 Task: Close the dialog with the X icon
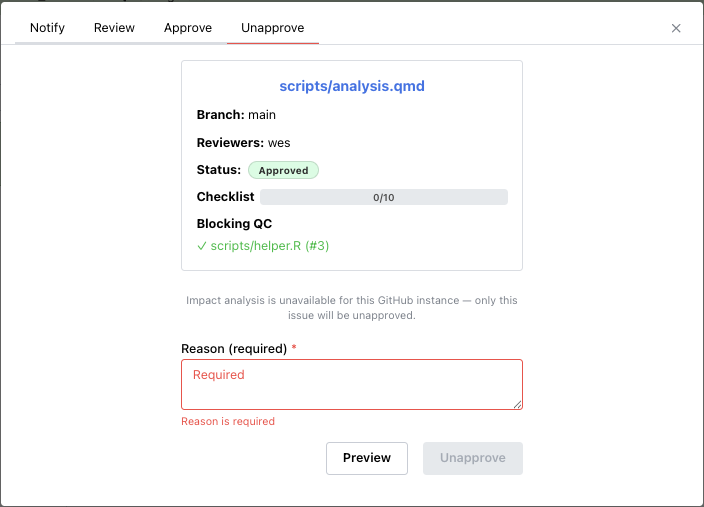pyautogui.click(x=676, y=28)
